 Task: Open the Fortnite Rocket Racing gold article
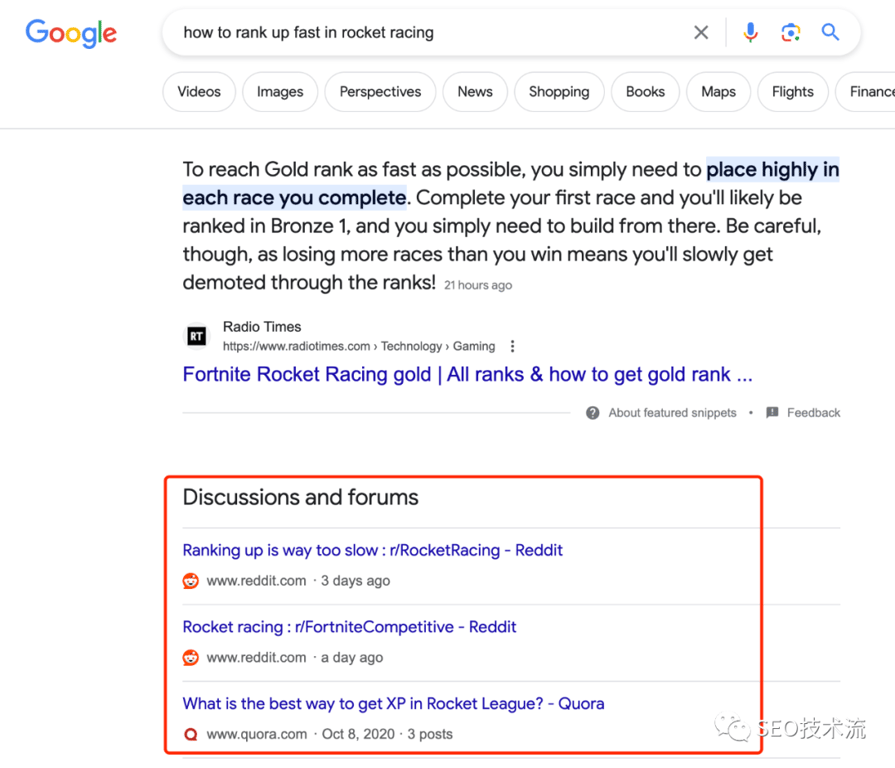467,375
